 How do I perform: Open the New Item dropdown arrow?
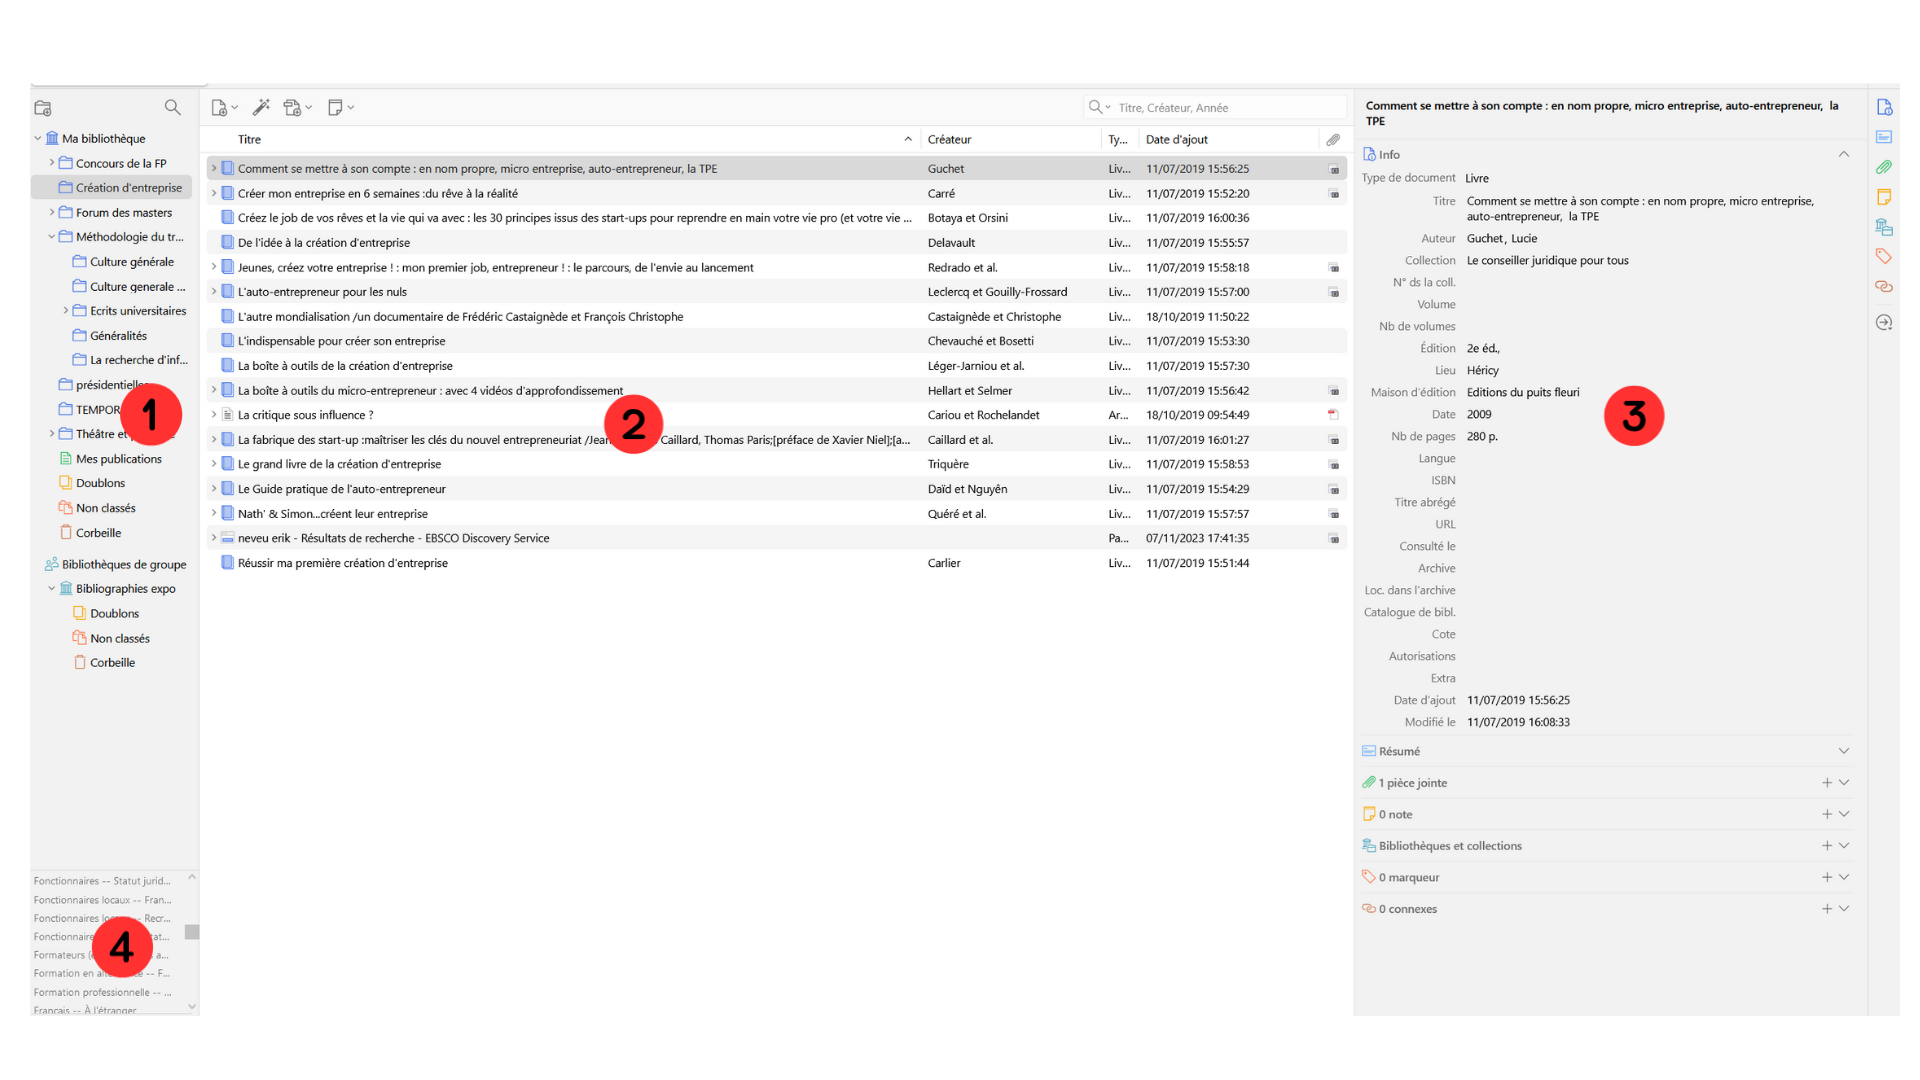(x=233, y=107)
